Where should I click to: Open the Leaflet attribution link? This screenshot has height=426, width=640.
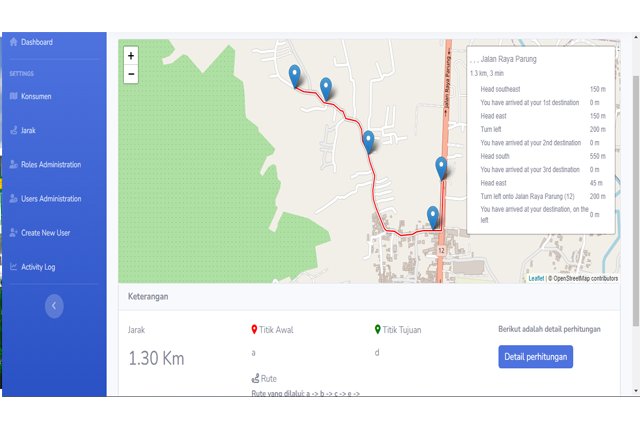point(536,278)
